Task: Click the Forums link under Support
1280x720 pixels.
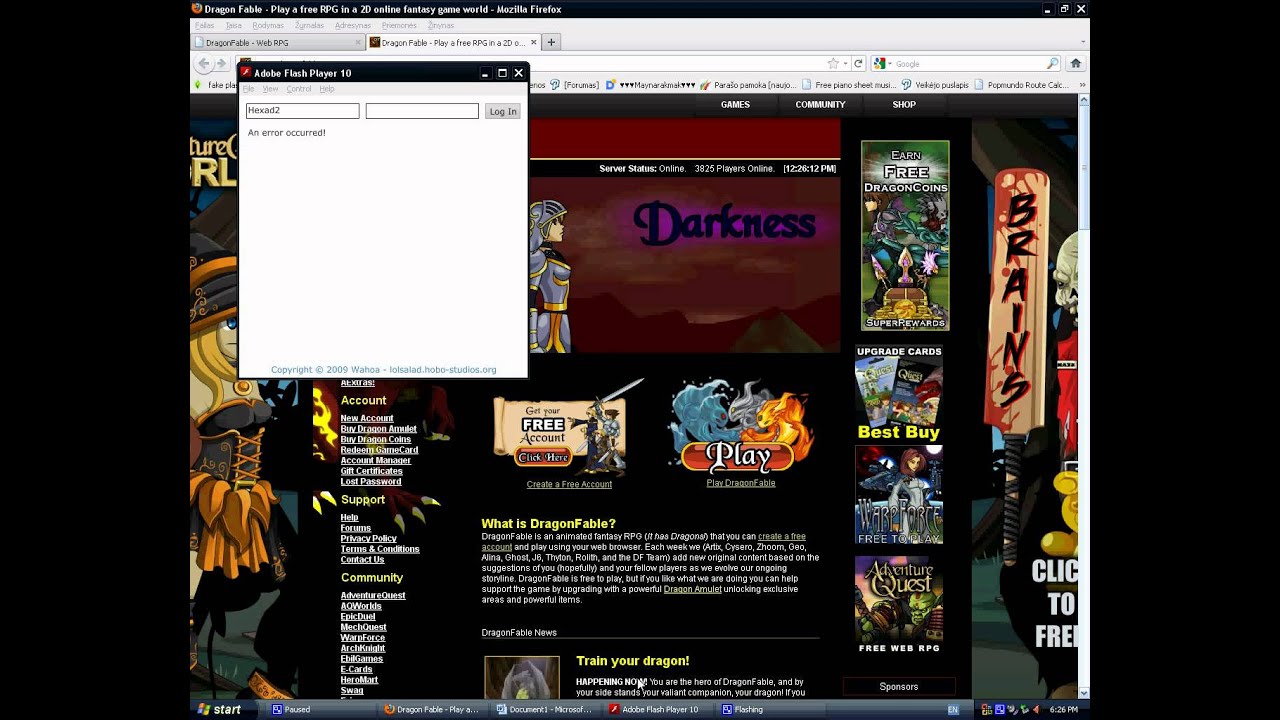Action: click(355, 528)
